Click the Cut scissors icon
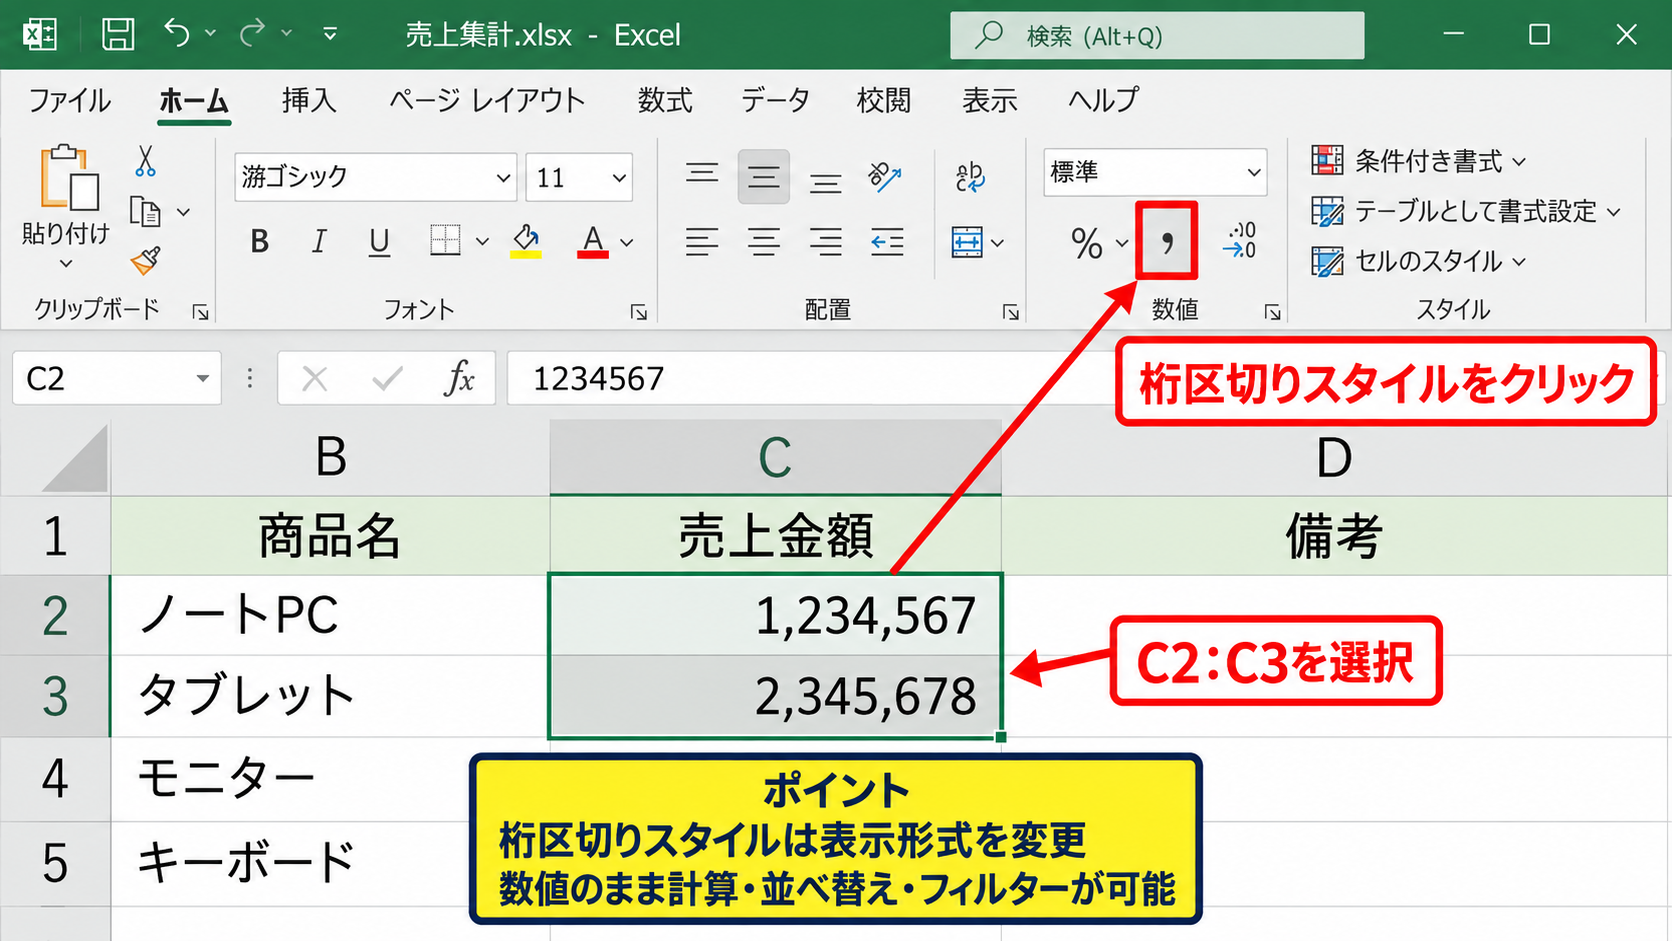Screen dimensions: 1672x941 [146, 161]
